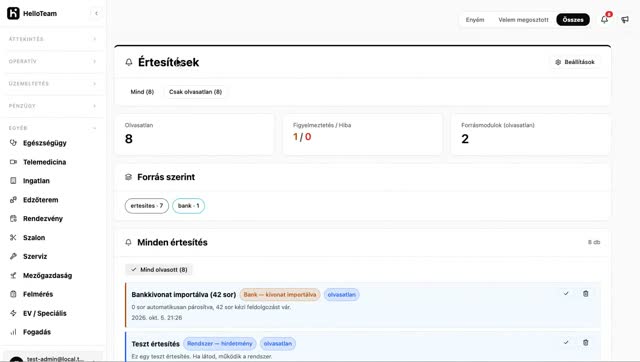Open Egészségügy module link
This screenshot has height=362, width=640.
tap(44, 143)
